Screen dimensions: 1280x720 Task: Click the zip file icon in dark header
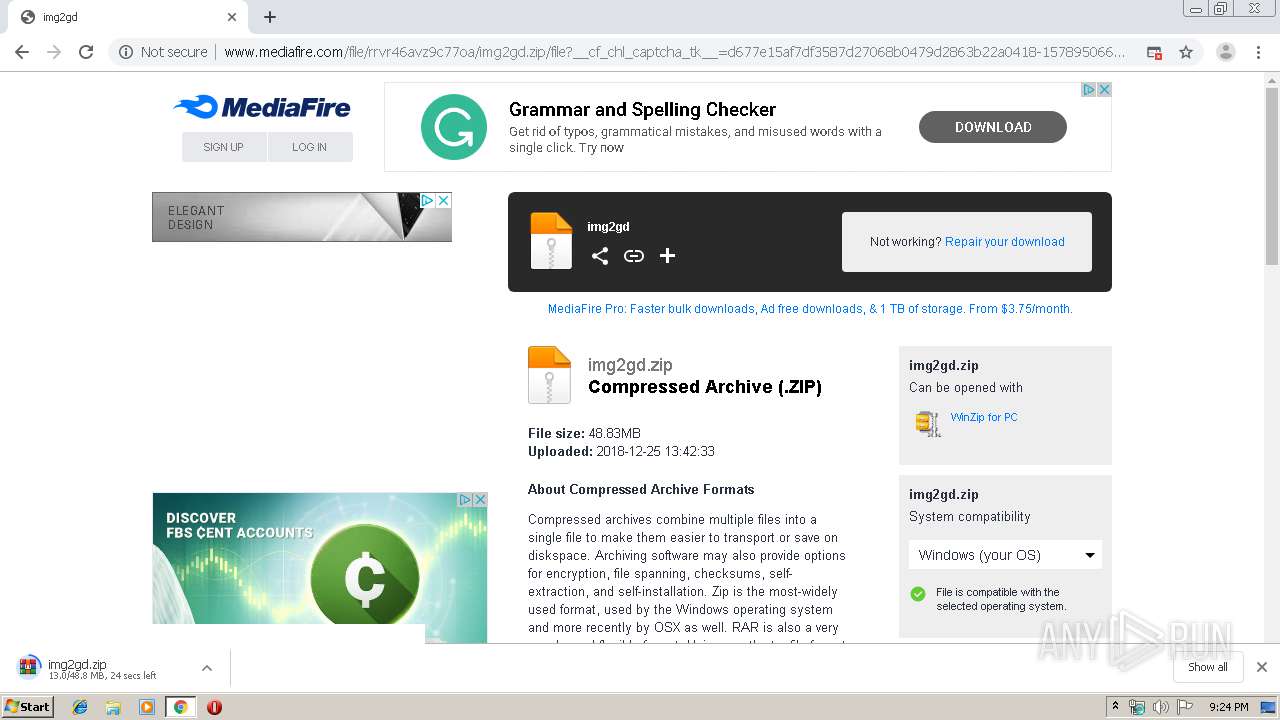(x=551, y=241)
